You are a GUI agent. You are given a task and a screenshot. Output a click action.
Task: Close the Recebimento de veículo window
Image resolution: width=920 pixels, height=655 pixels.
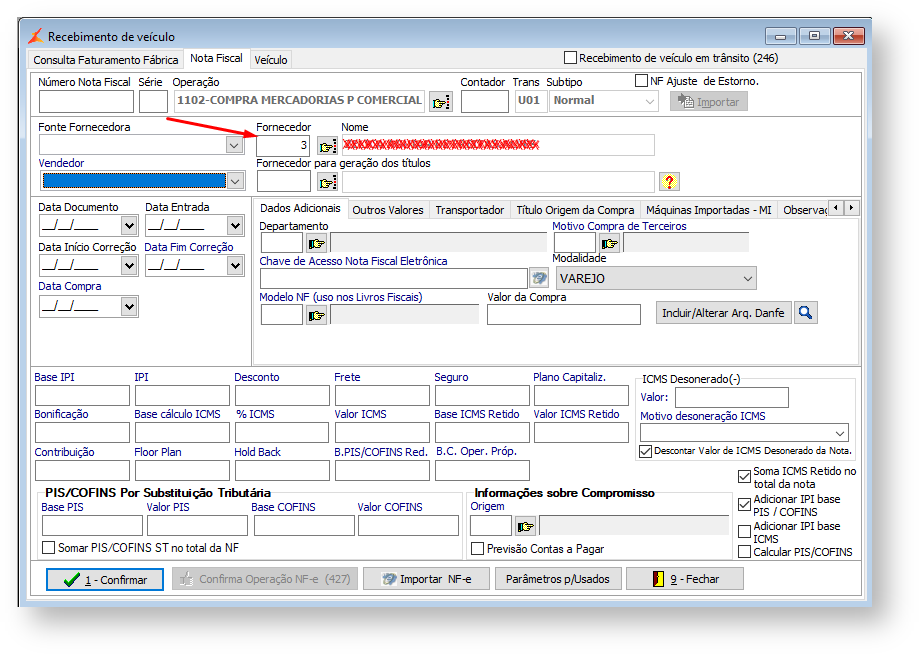(x=848, y=36)
